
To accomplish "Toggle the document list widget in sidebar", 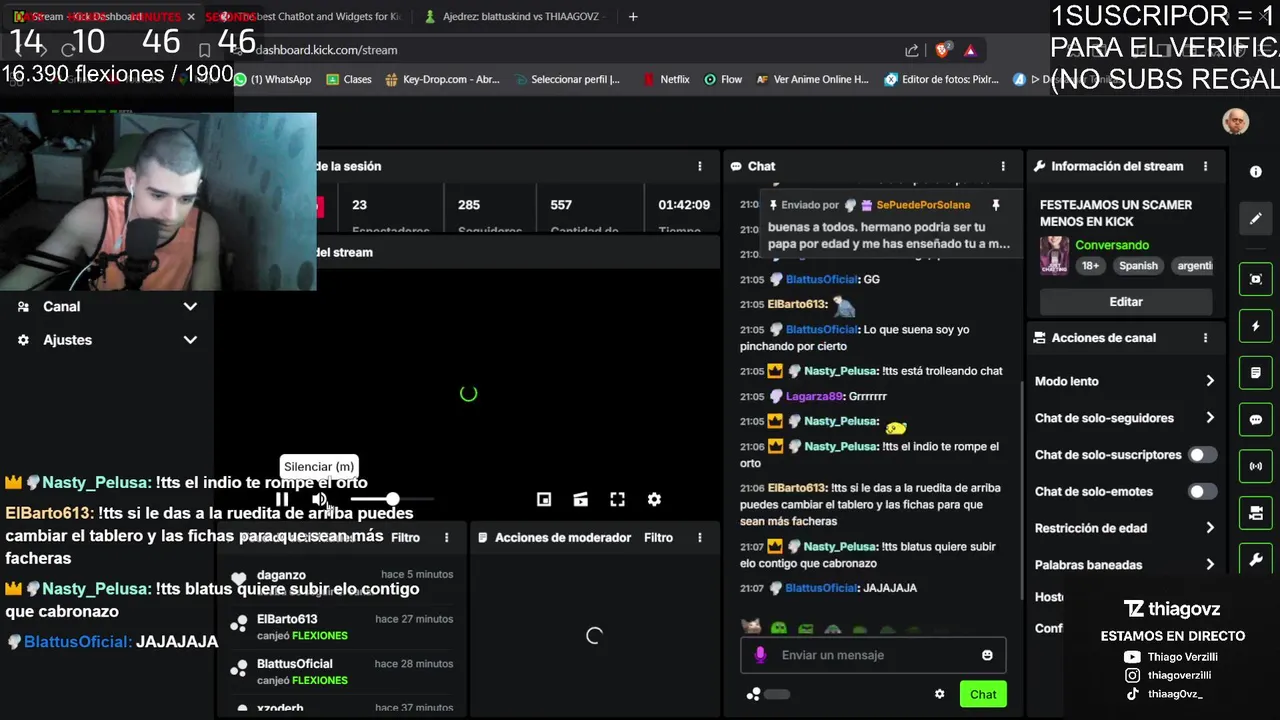I will pos(1256,373).
